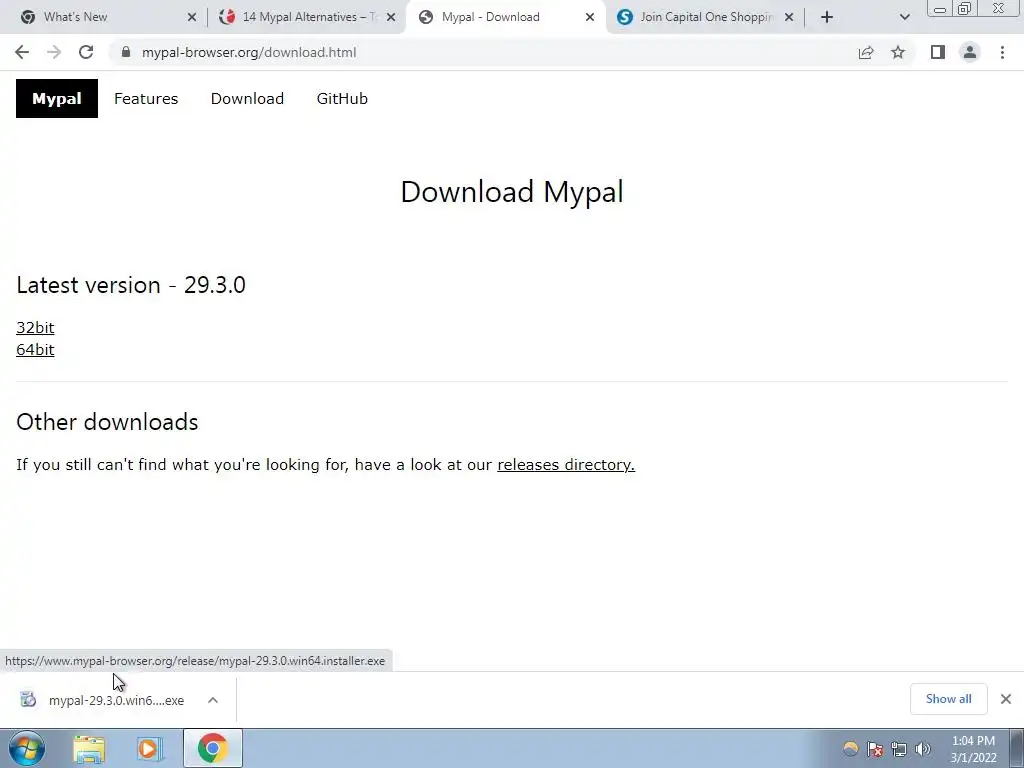Click Show all downloads button

pyautogui.click(x=948, y=699)
